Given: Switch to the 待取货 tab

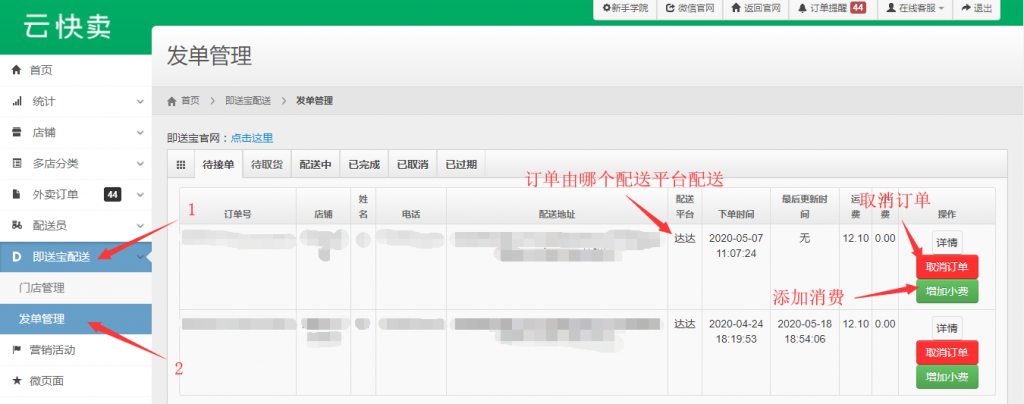Looking at the screenshot, I should coord(267,165).
